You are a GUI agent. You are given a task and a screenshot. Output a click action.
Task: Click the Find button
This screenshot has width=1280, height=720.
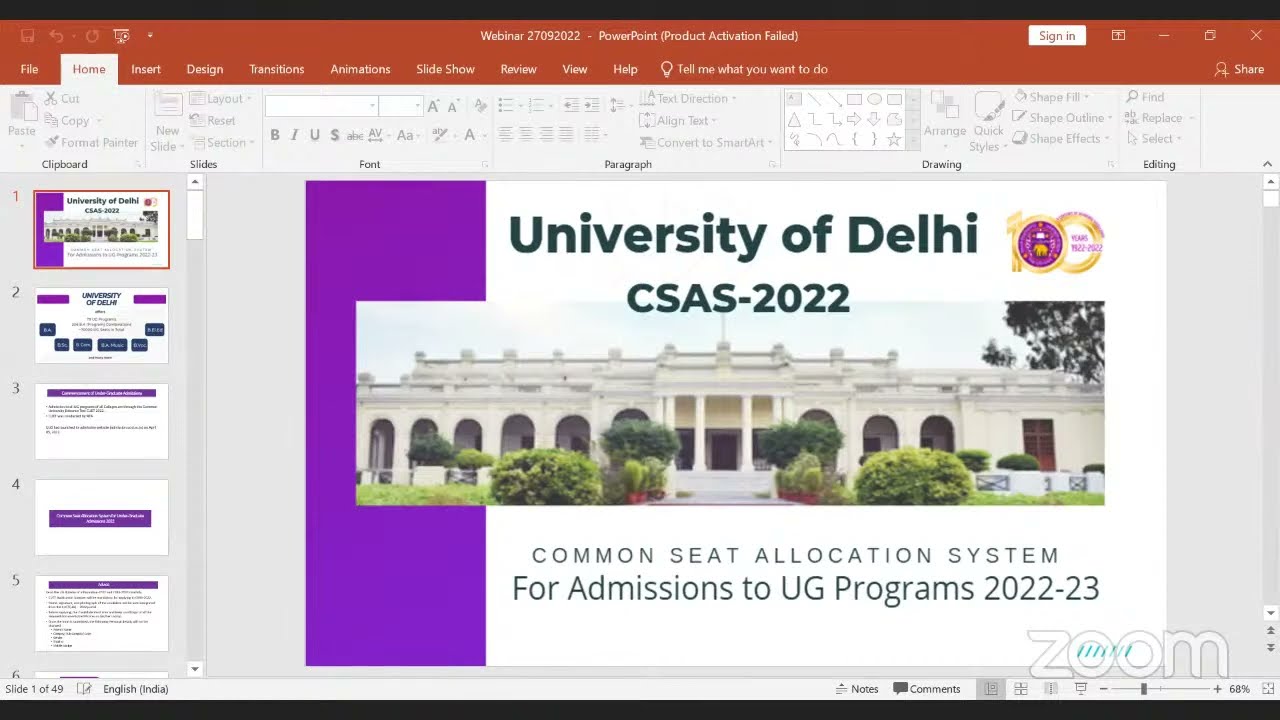[x=1144, y=97]
